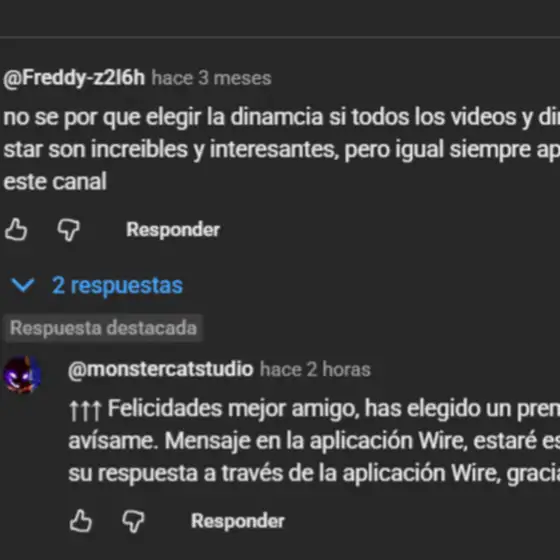Give thumbs down to the monstercatstudio reply
Image resolution: width=560 pixels, height=560 pixels.
[x=133, y=521]
